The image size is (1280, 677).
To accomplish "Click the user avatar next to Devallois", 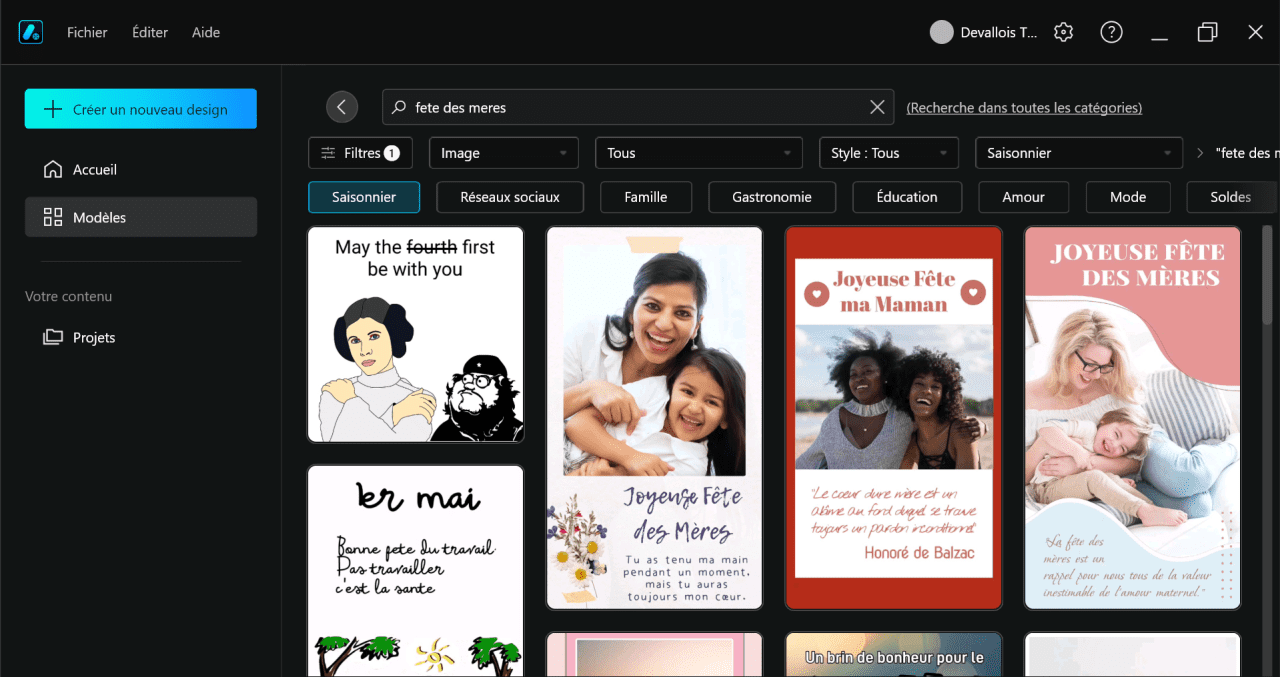I will pyautogui.click(x=941, y=32).
